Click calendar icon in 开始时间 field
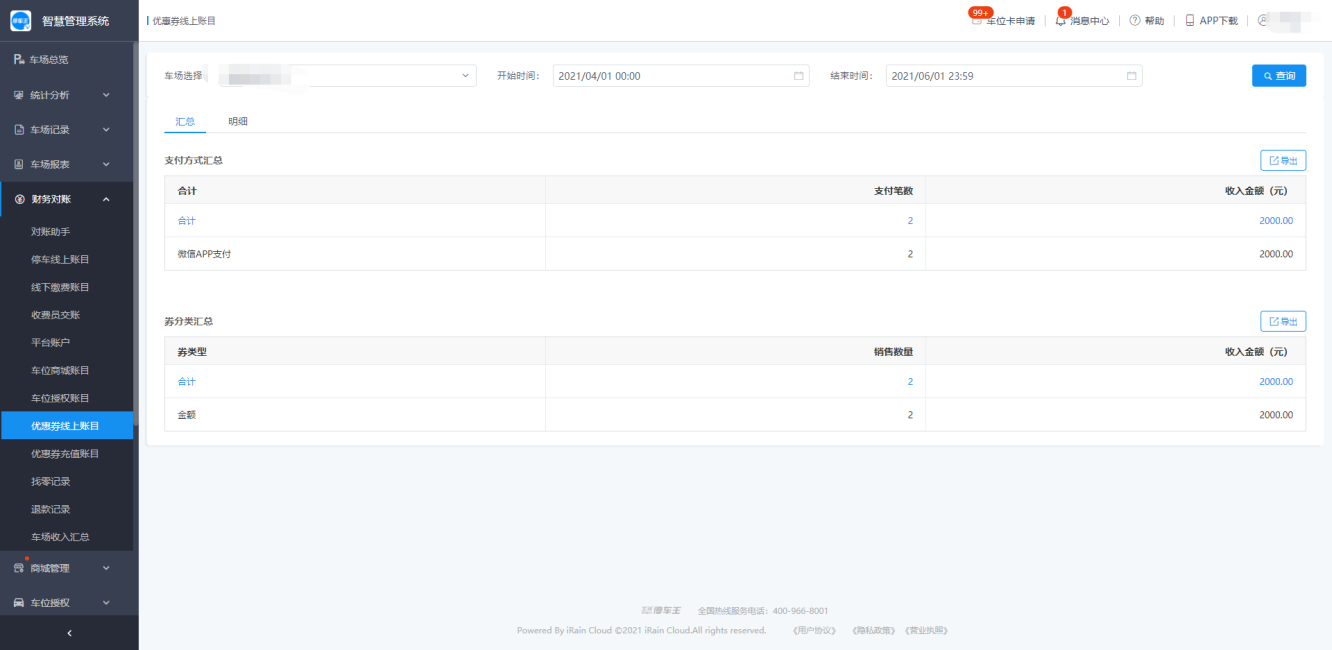The image size is (1332, 650). point(799,76)
